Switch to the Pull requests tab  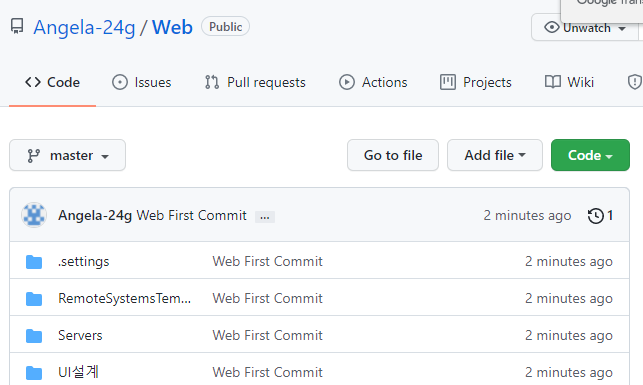tap(255, 82)
